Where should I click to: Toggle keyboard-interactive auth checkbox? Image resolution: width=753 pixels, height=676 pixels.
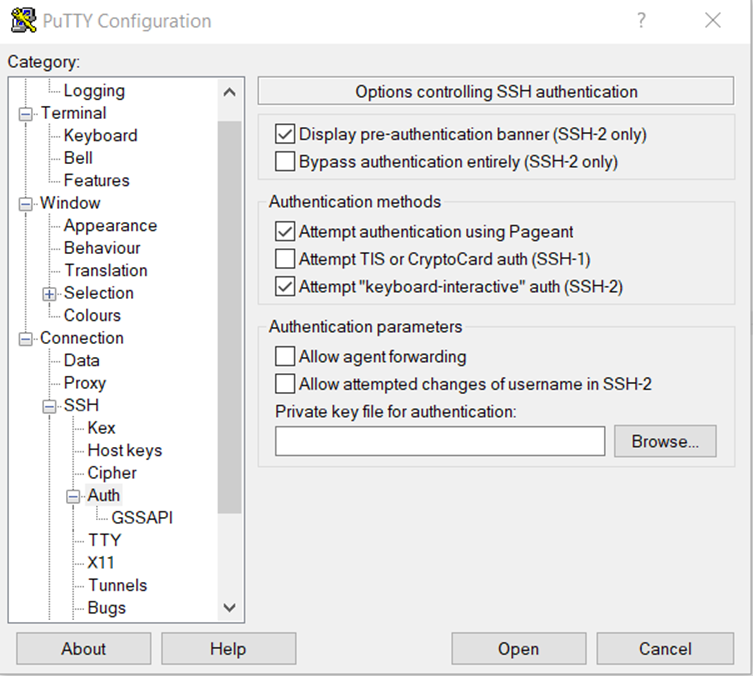[285, 287]
